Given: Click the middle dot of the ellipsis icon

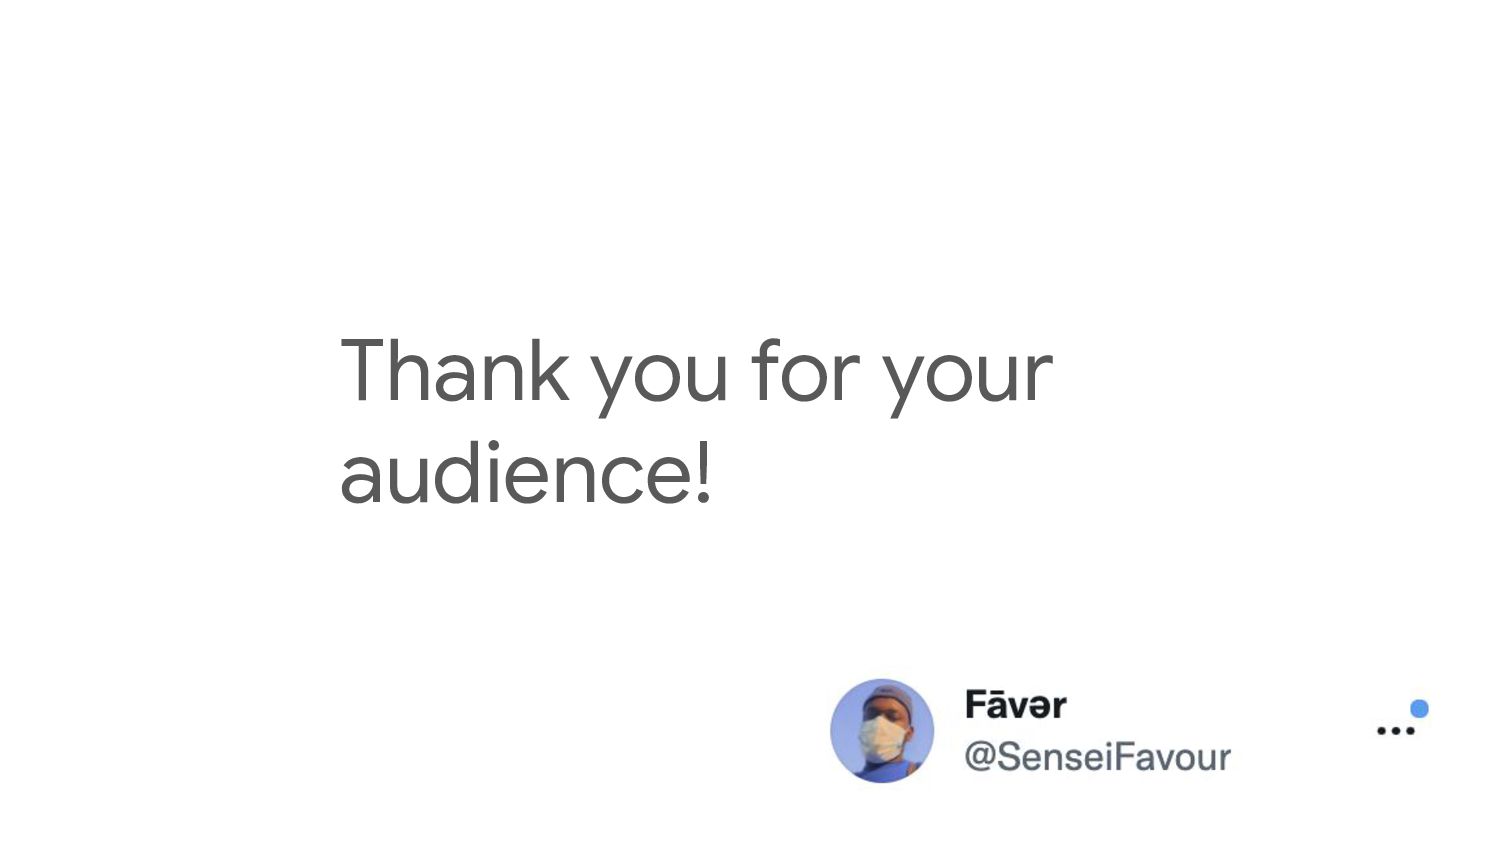Looking at the screenshot, I should point(1395,731).
